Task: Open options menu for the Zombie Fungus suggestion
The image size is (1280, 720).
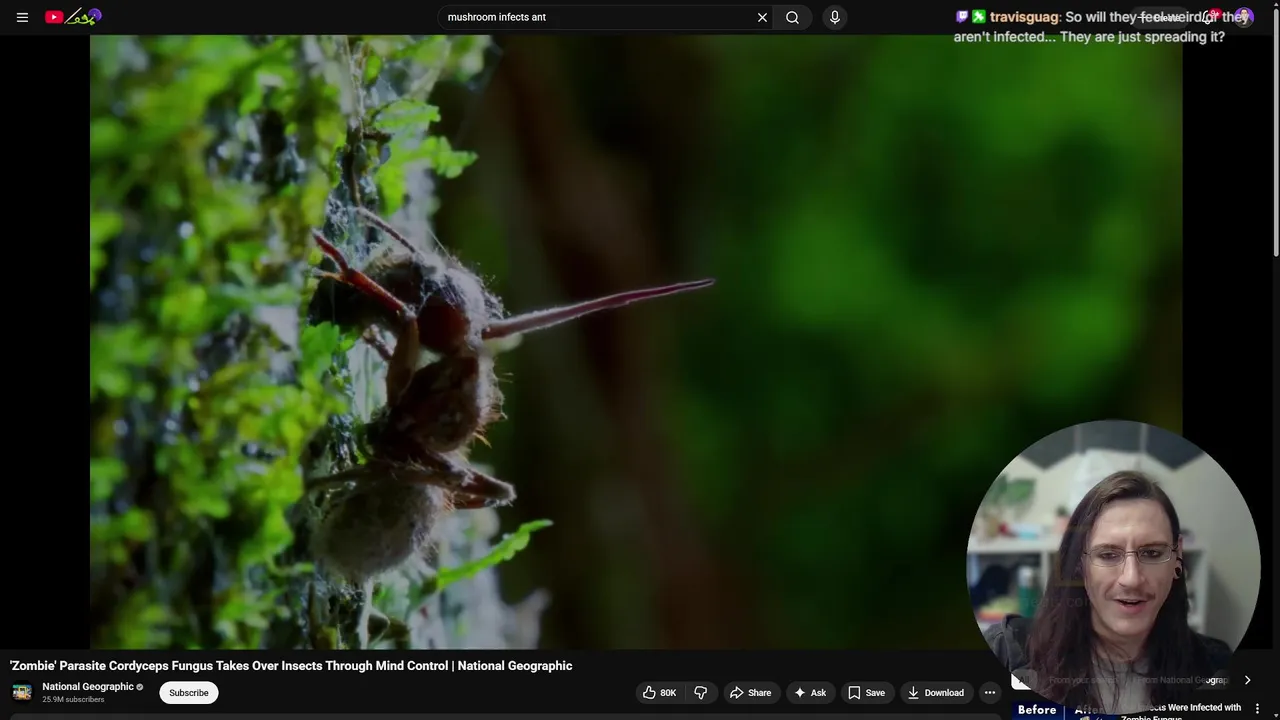Action: pyautogui.click(x=1257, y=709)
